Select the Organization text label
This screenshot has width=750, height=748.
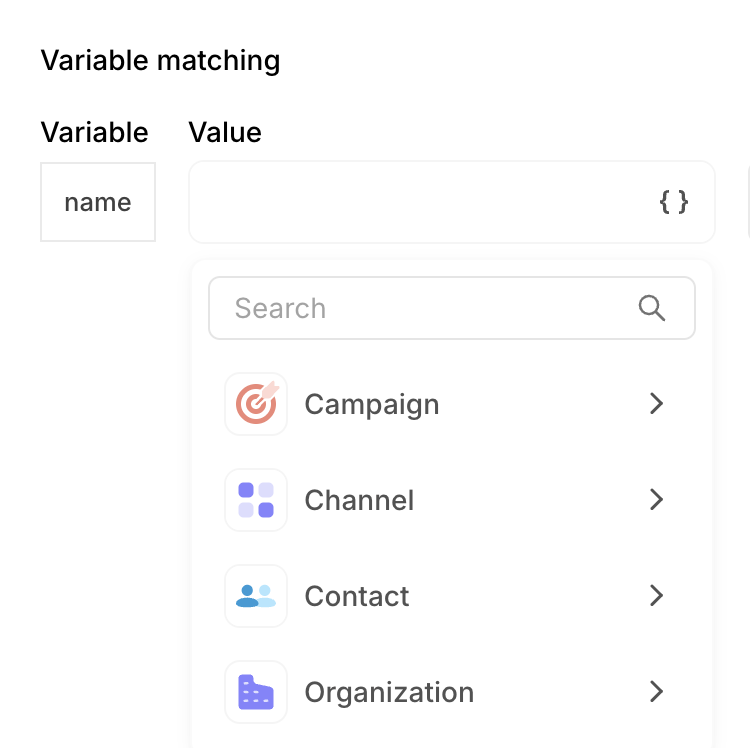389,692
